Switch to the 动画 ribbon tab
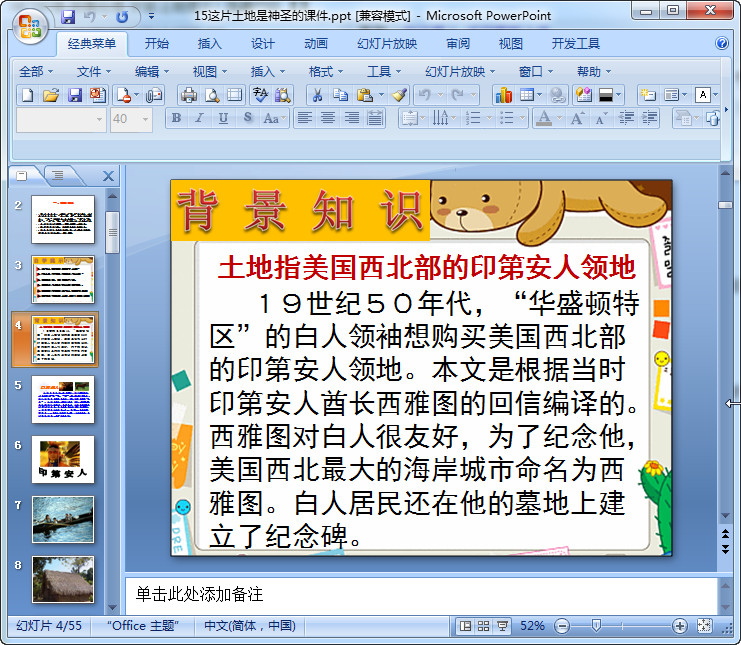Screen dimensions: 741x645 coord(316,44)
